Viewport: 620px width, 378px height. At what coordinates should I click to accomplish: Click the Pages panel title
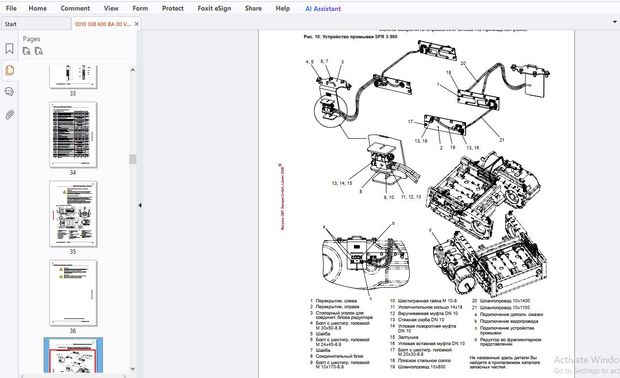pos(31,39)
